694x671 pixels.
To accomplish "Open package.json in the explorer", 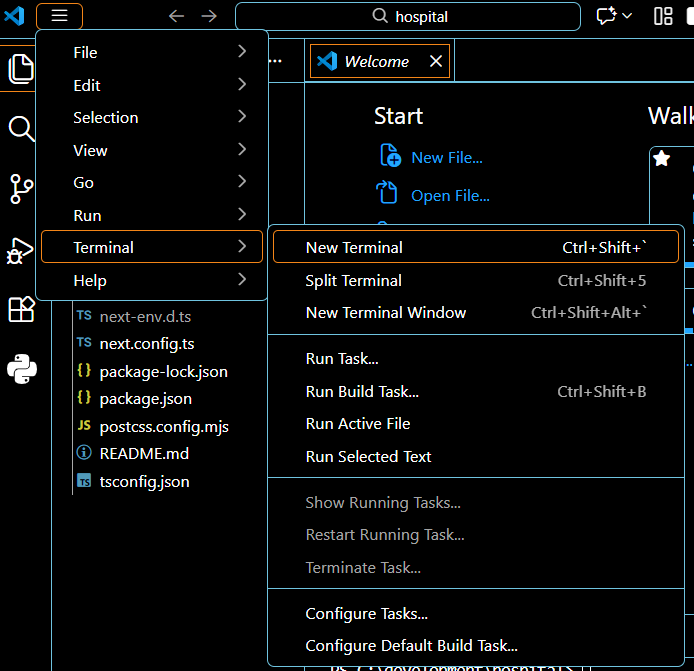I will click(146, 399).
